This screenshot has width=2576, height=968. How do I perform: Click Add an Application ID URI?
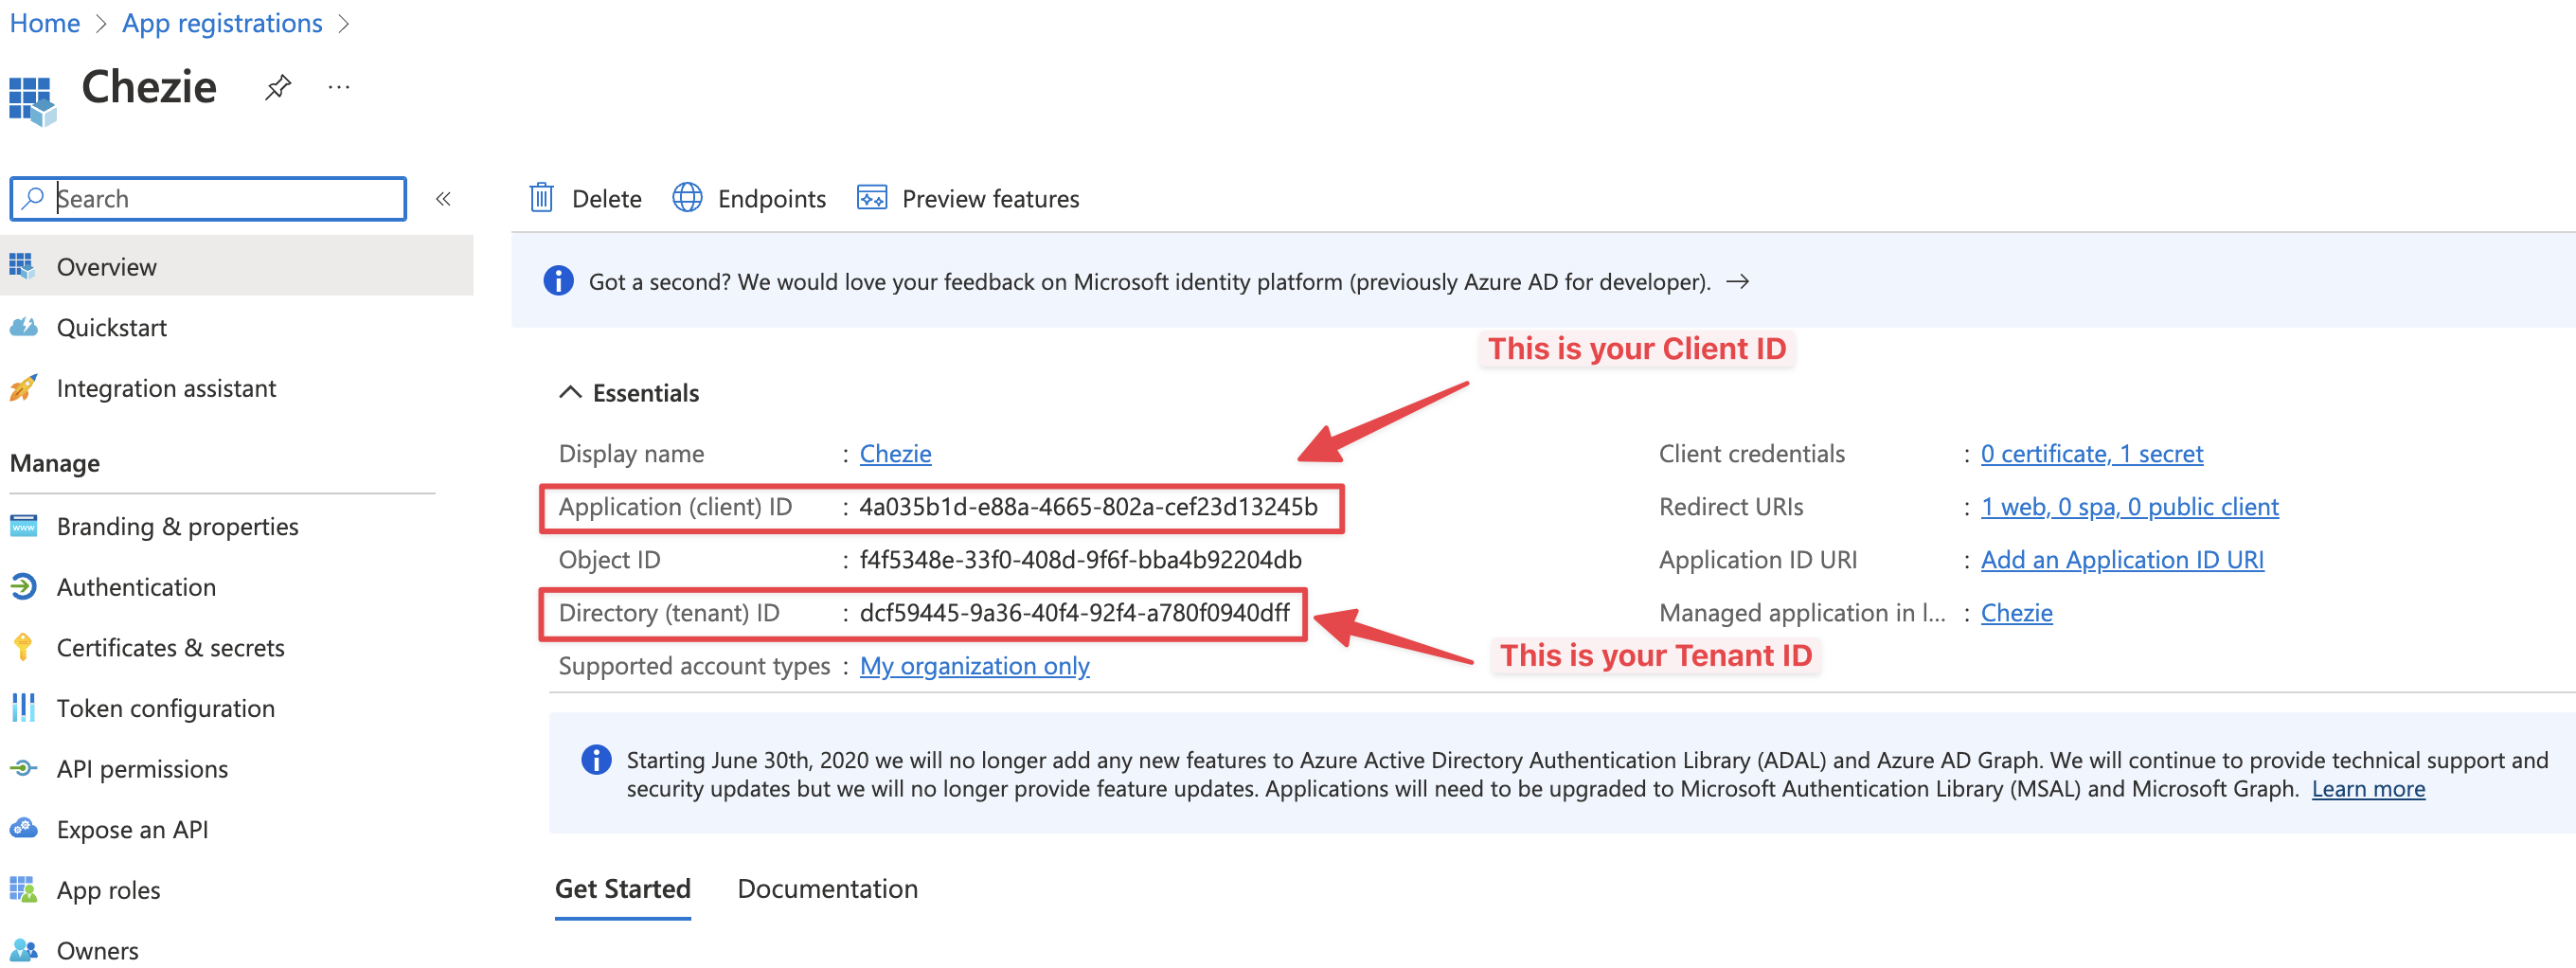2122,559
